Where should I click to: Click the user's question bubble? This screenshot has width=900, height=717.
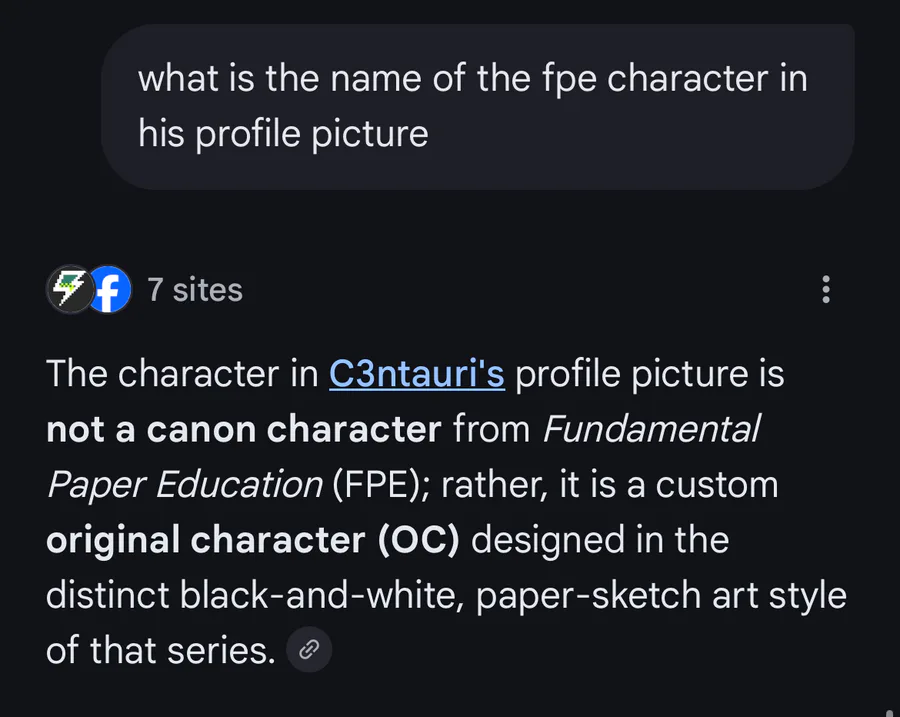[x=477, y=106]
